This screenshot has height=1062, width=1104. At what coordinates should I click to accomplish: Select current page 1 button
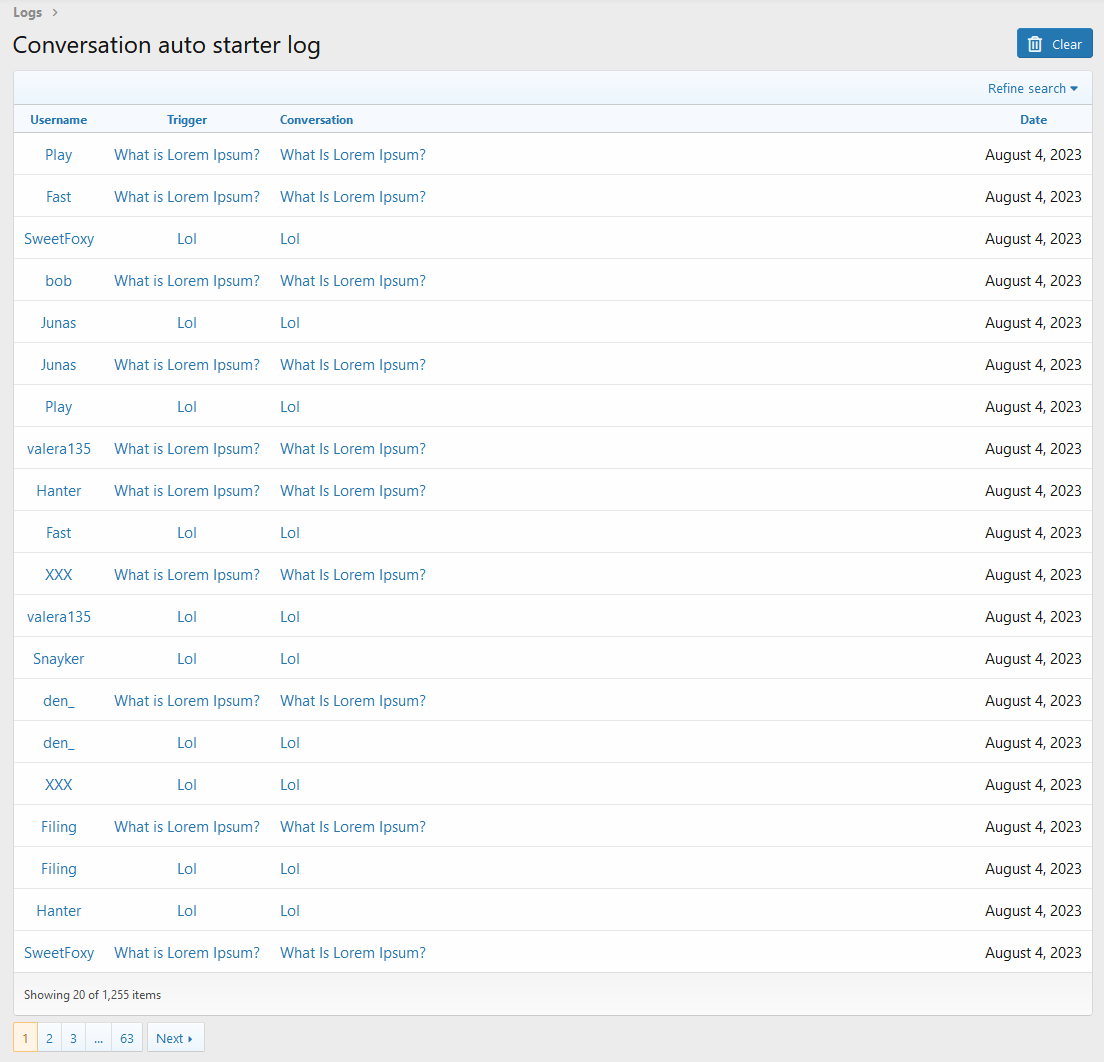click(25, 1038)
